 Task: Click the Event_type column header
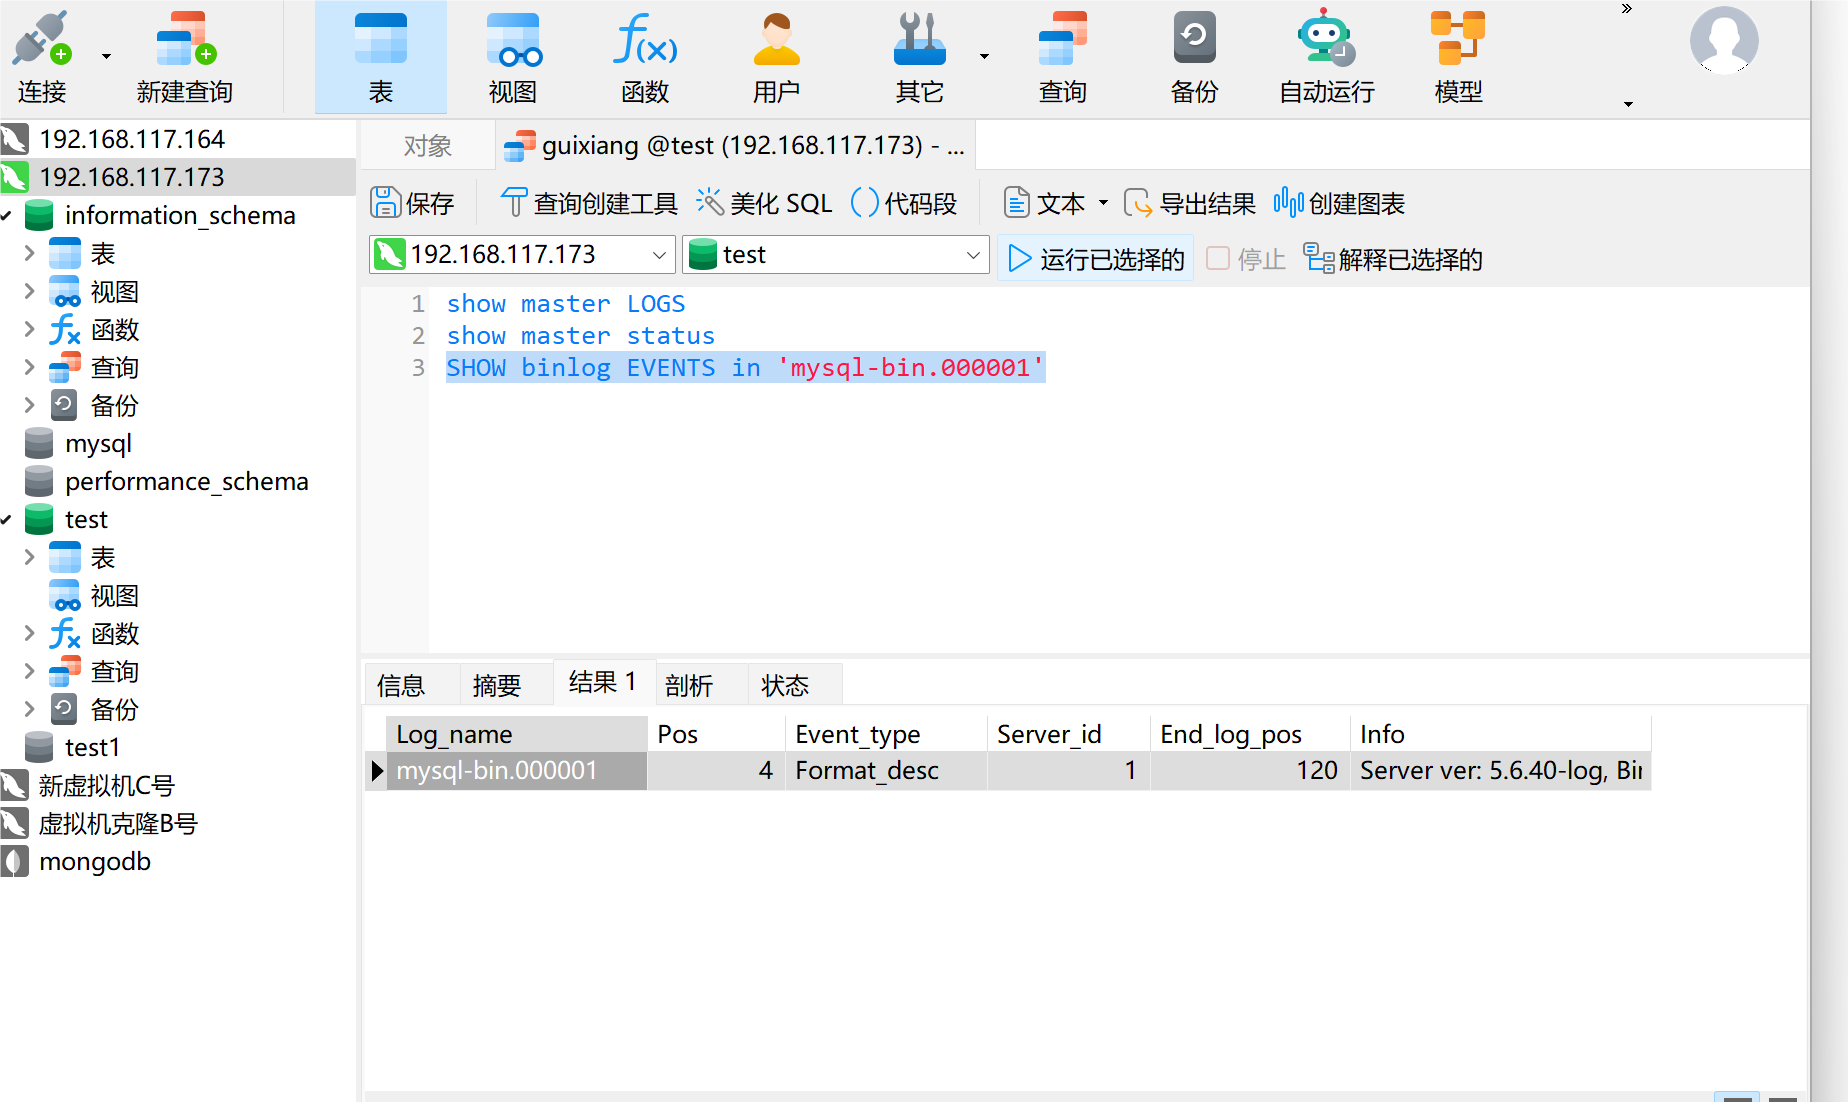pyautogui.click(x=886, y=734)
